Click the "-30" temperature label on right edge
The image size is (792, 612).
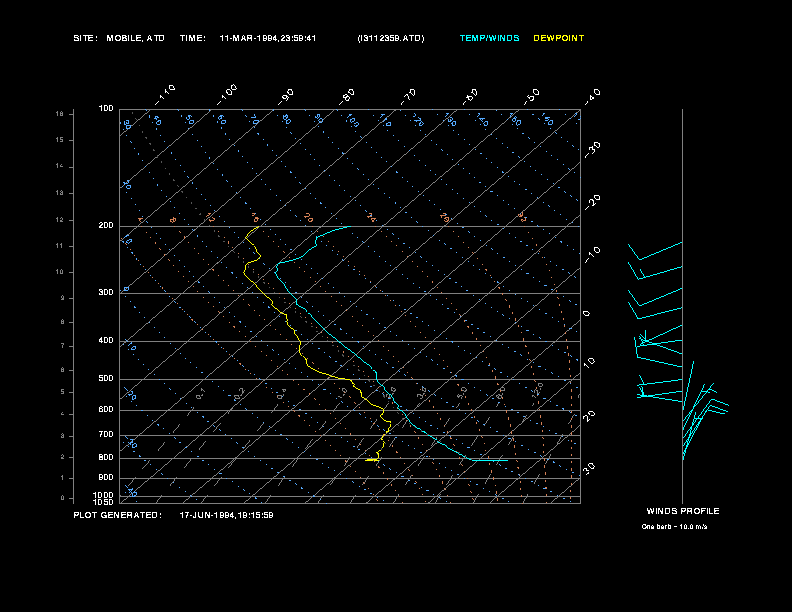592,149
